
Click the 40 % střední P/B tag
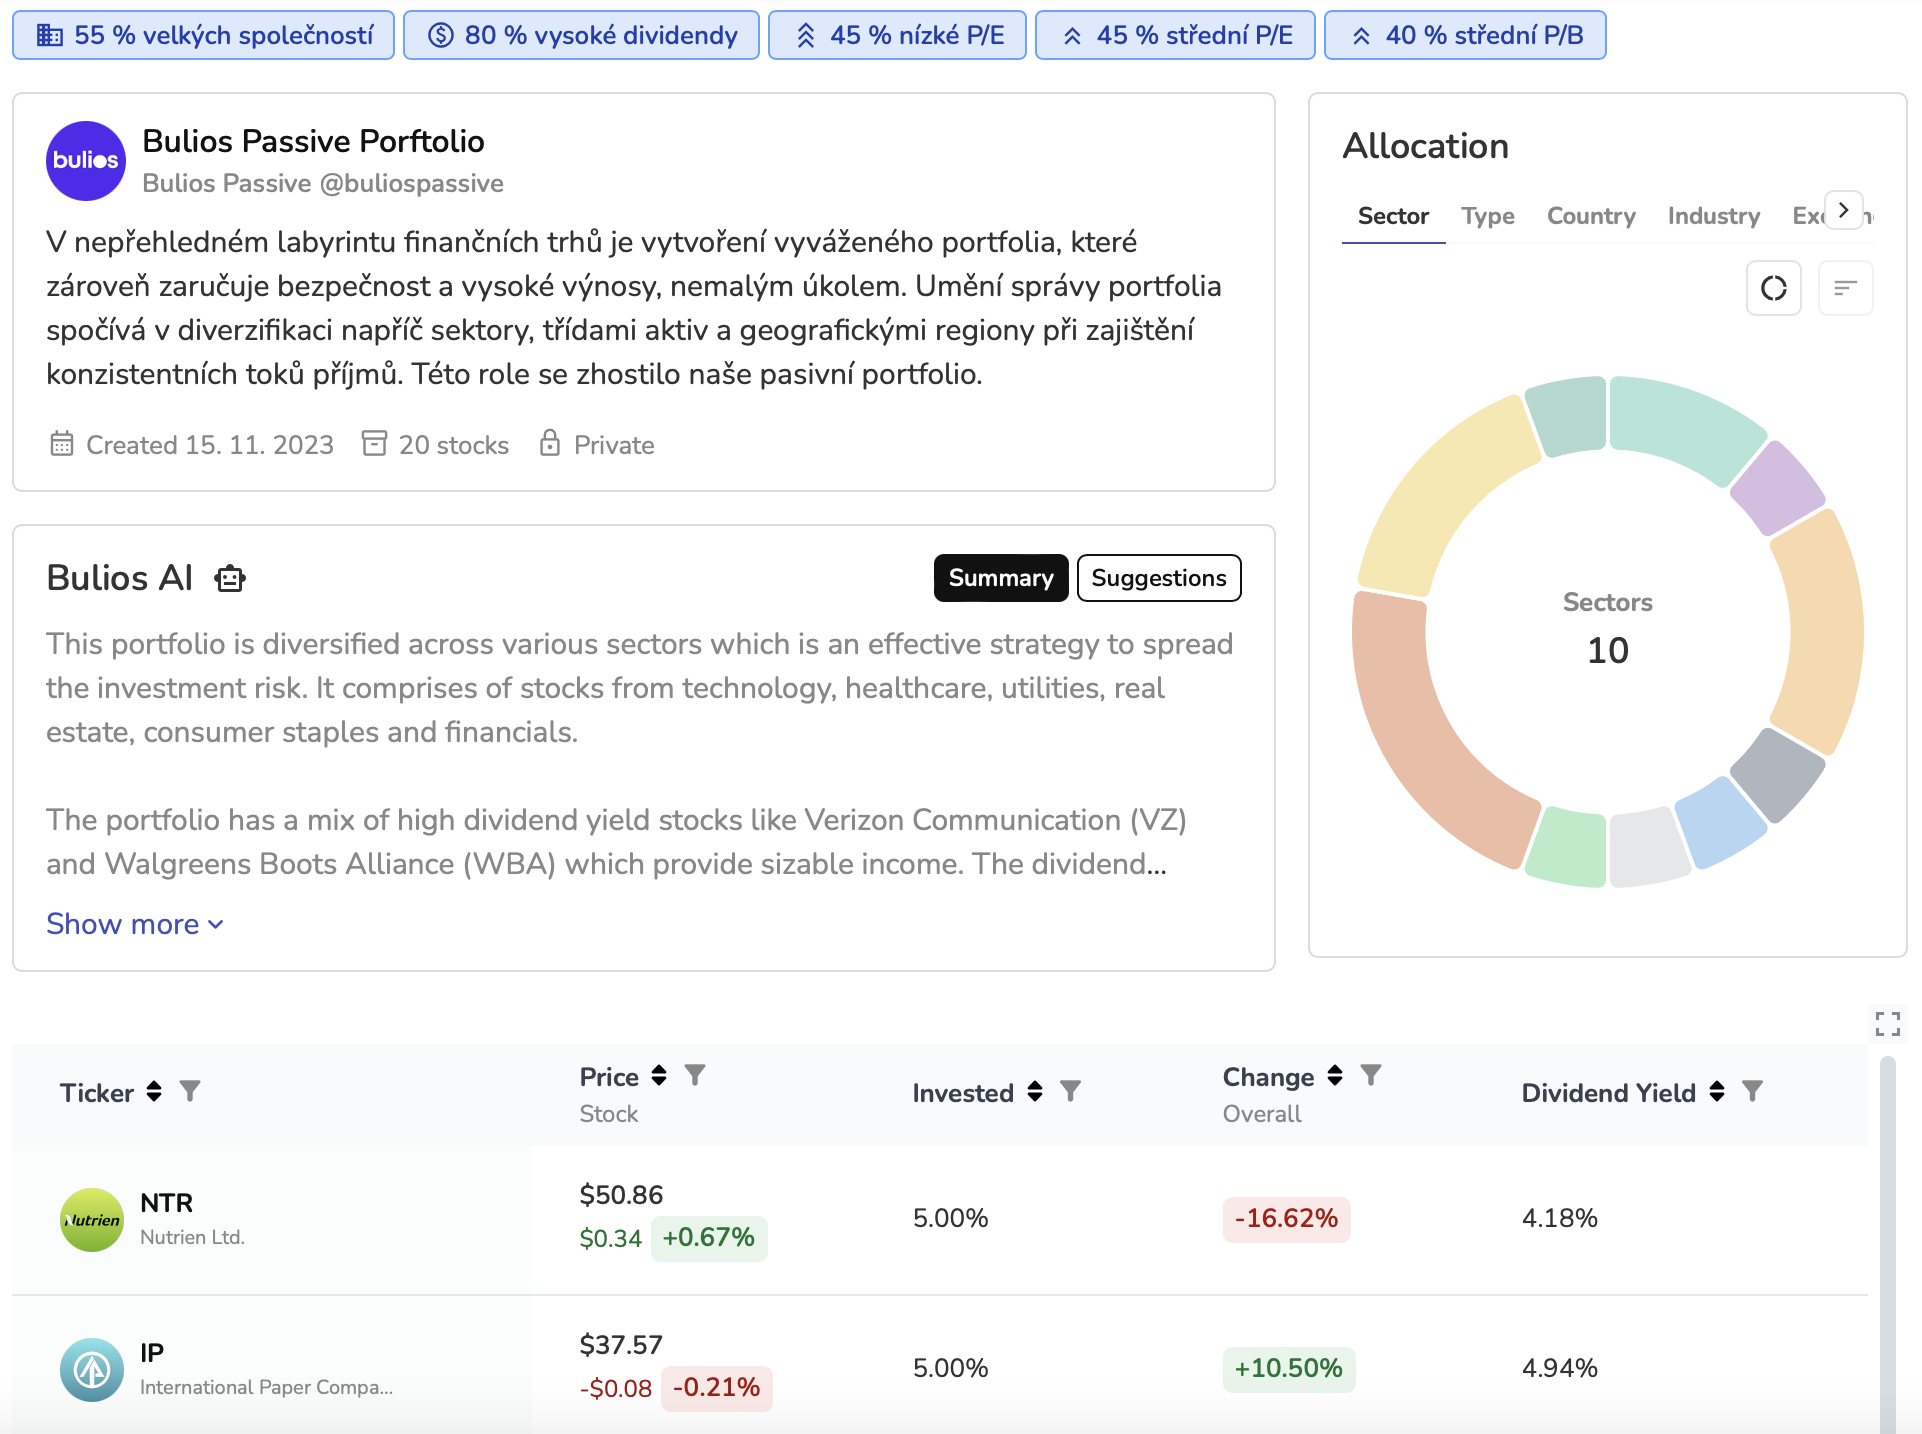coord(1465,35)
